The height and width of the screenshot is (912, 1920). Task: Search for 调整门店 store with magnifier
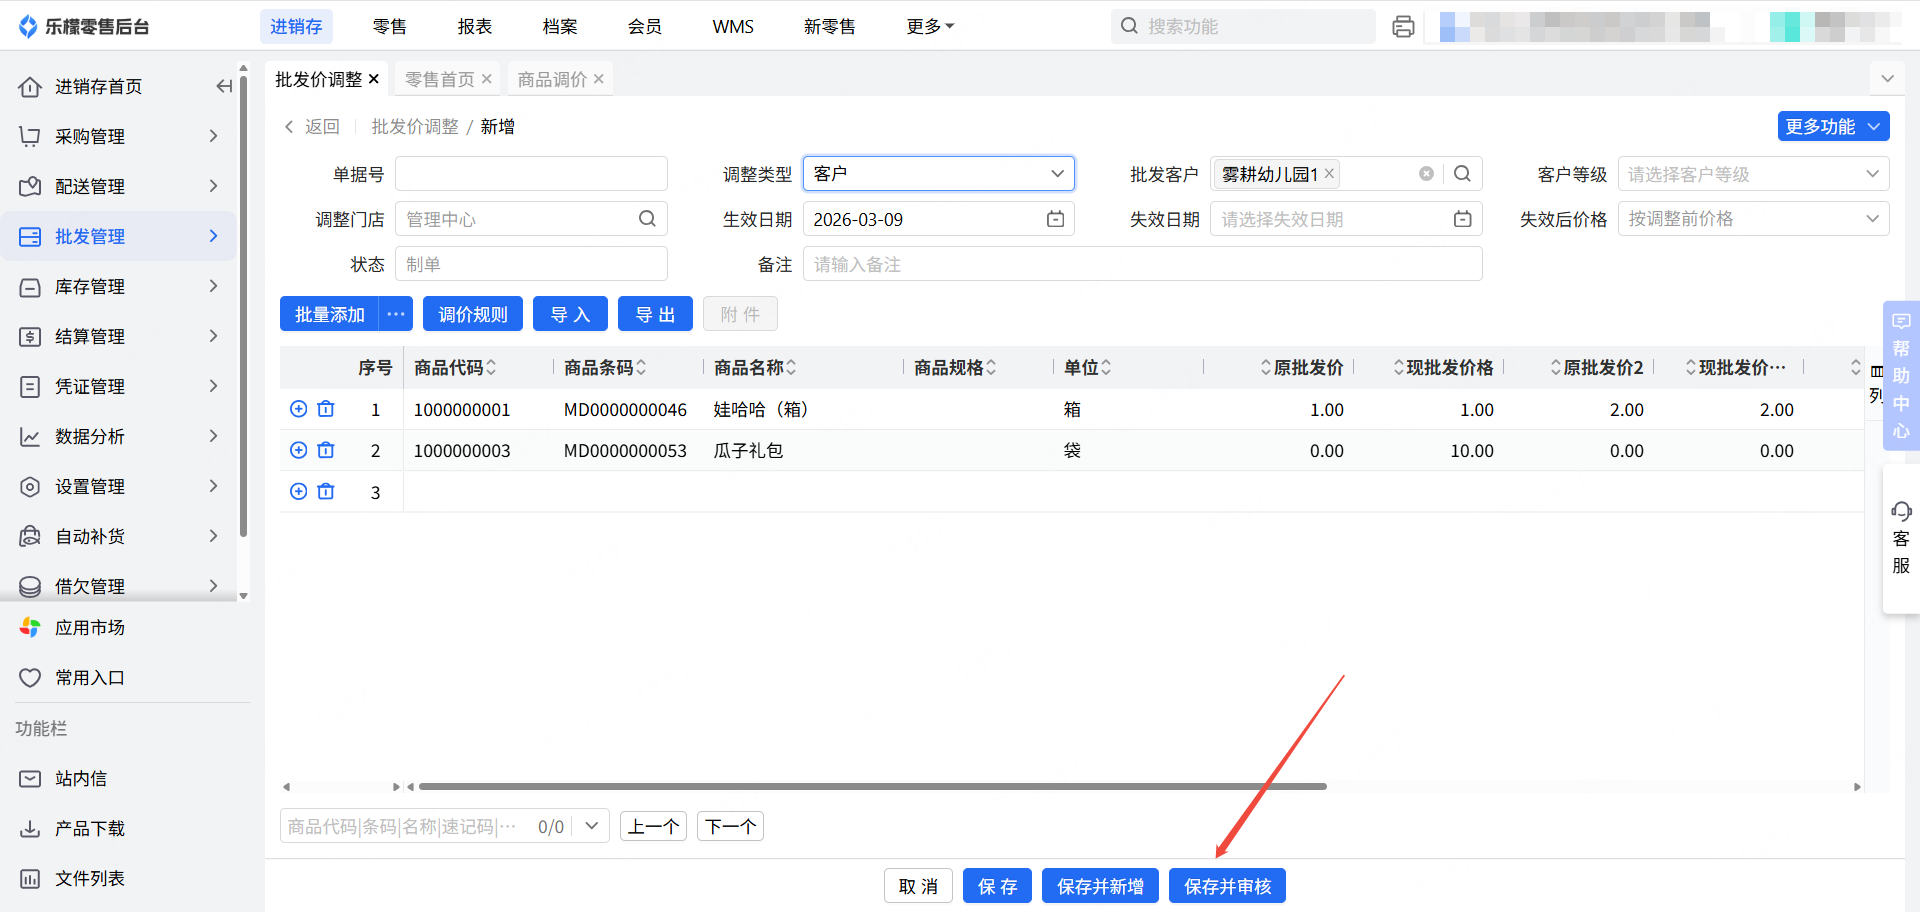click(x=647, y=219)
